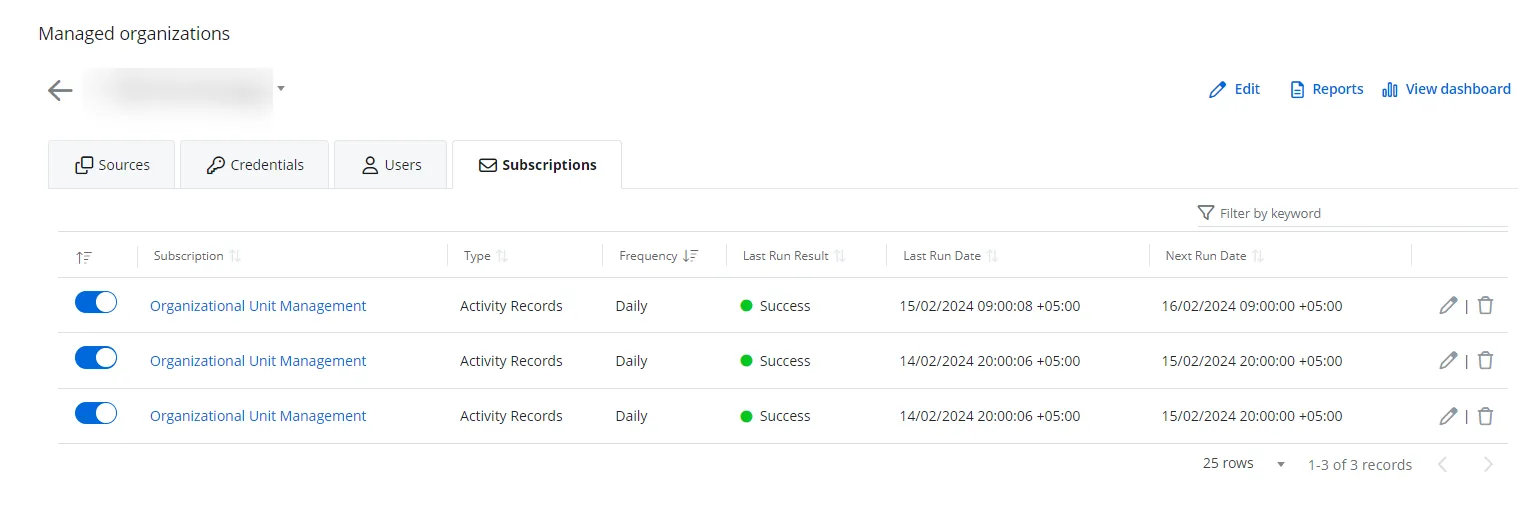The width and height of the screenshot is (1536, 506).
Task: Click the Managed organizations heading
Action: [x=134, y=34]
